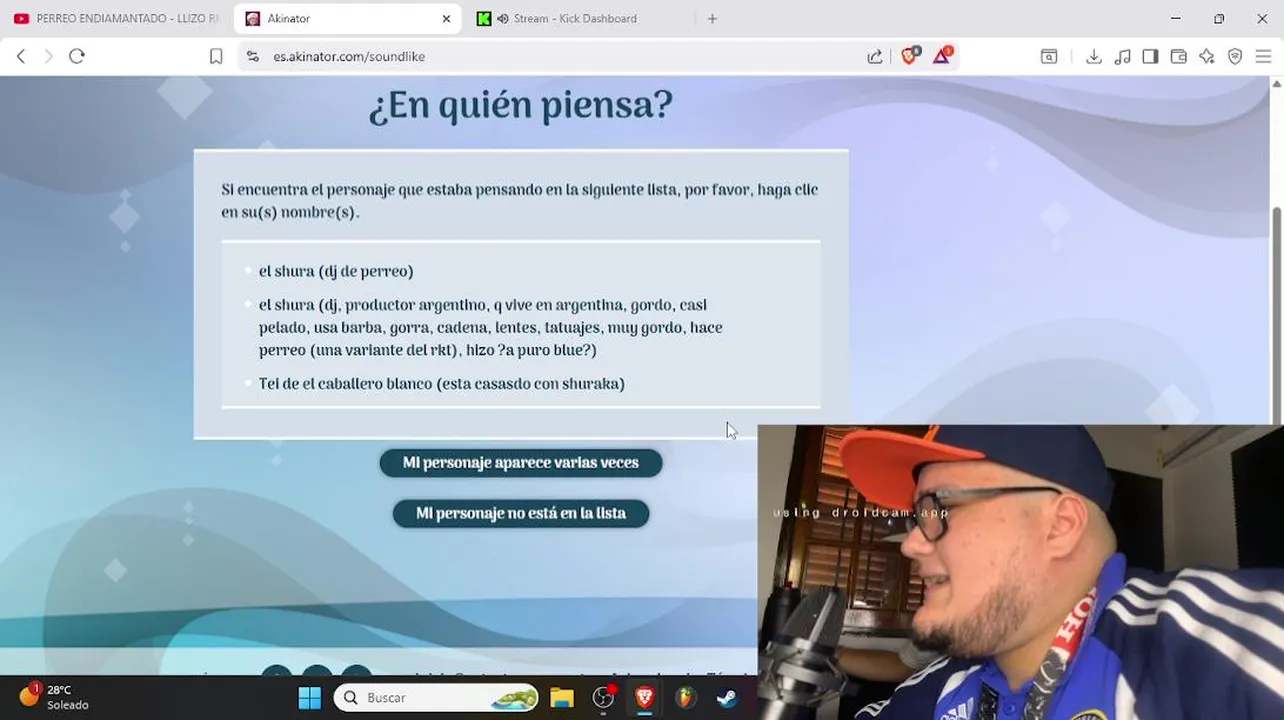Viewport: 1284px width, 720px height.
Task: Choose 'el shura (dj de perreo)' entry
Action: tap(336, 271)
